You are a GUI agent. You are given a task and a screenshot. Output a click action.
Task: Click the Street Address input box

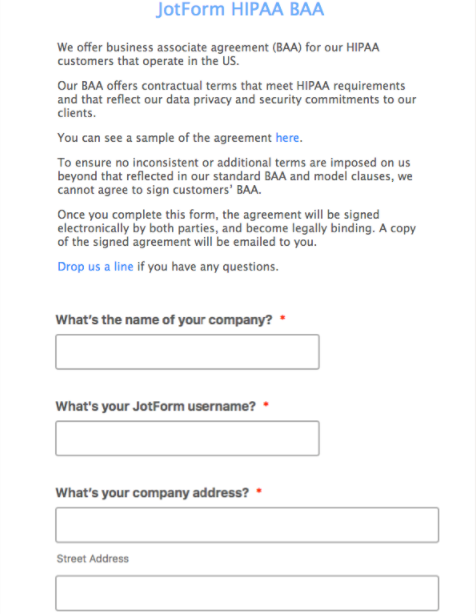coord(247,525)
